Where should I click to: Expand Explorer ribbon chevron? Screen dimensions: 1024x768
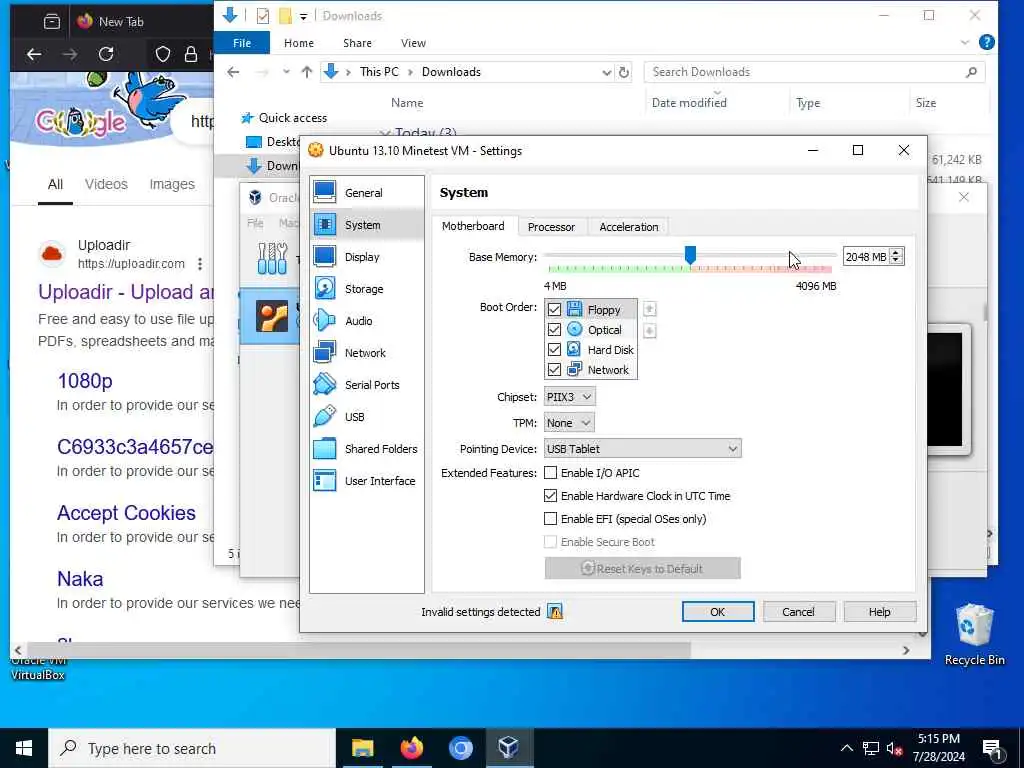click(965, 42)
